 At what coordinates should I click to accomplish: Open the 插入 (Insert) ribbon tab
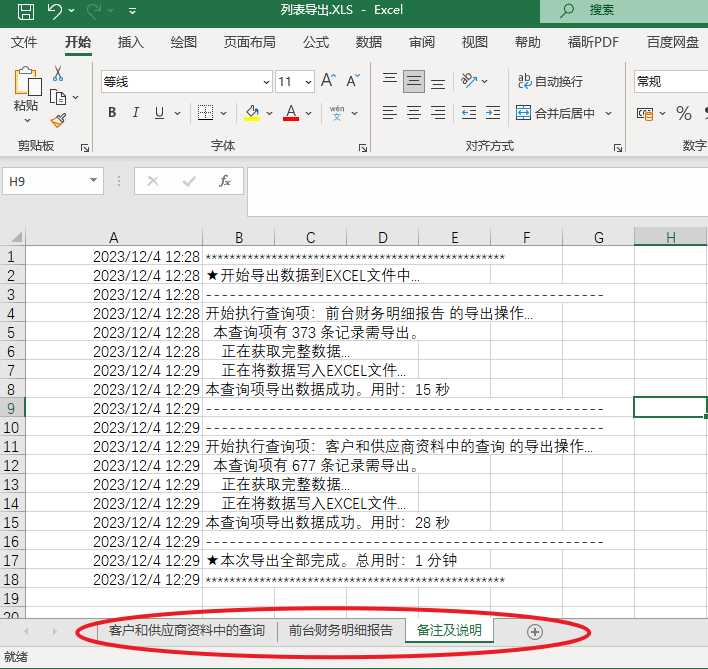pyautogui.click(x=130, y=42)
